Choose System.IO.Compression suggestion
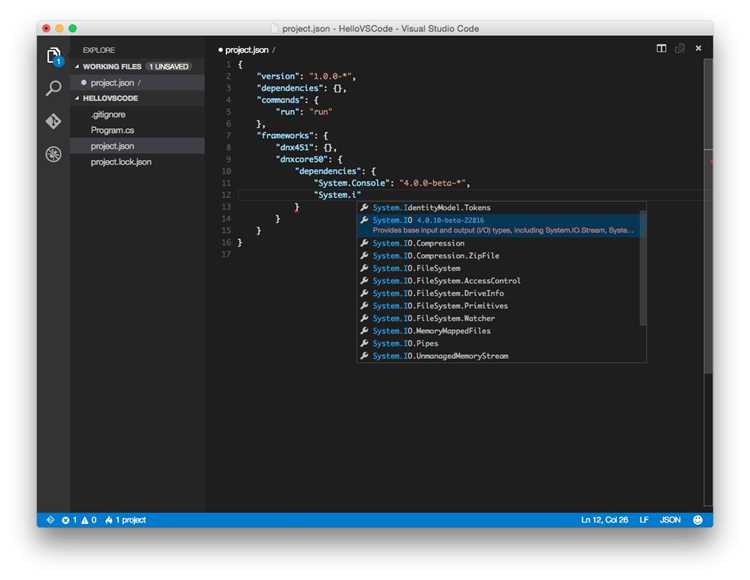The width and height of the screenshot is (750, 580). 500,243
